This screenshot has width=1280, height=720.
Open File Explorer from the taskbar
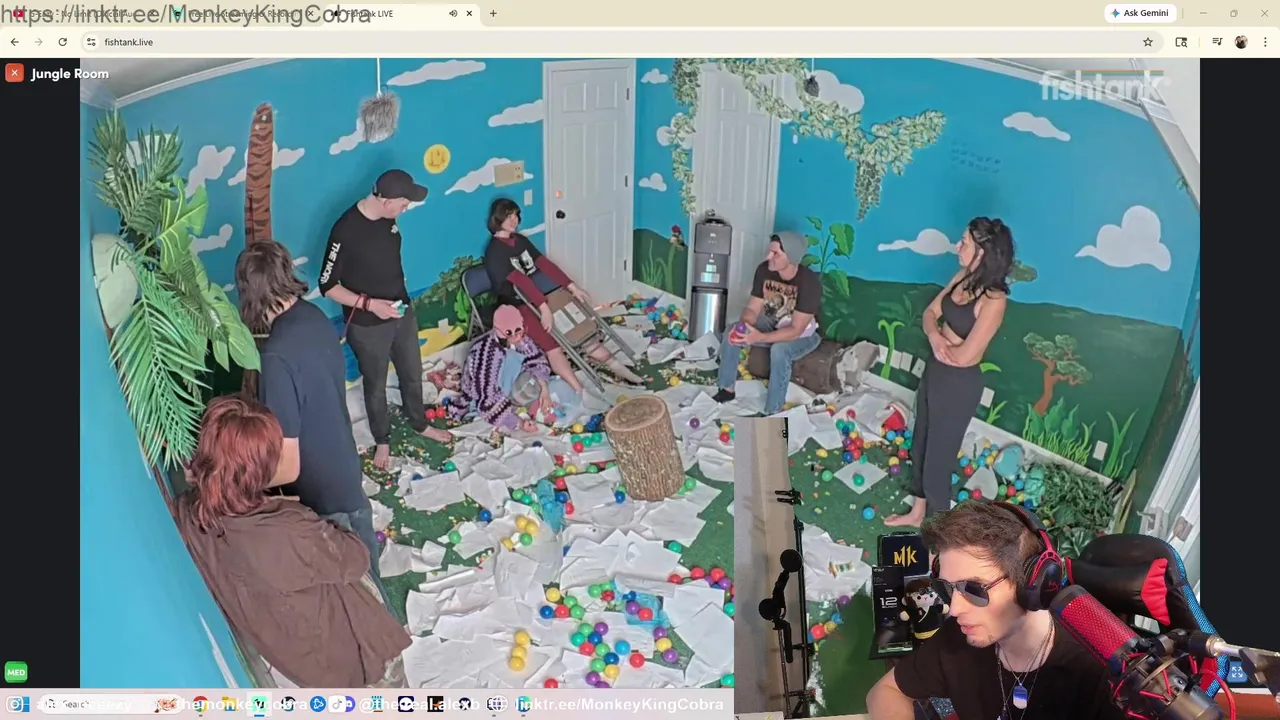[x=229, y=704]
